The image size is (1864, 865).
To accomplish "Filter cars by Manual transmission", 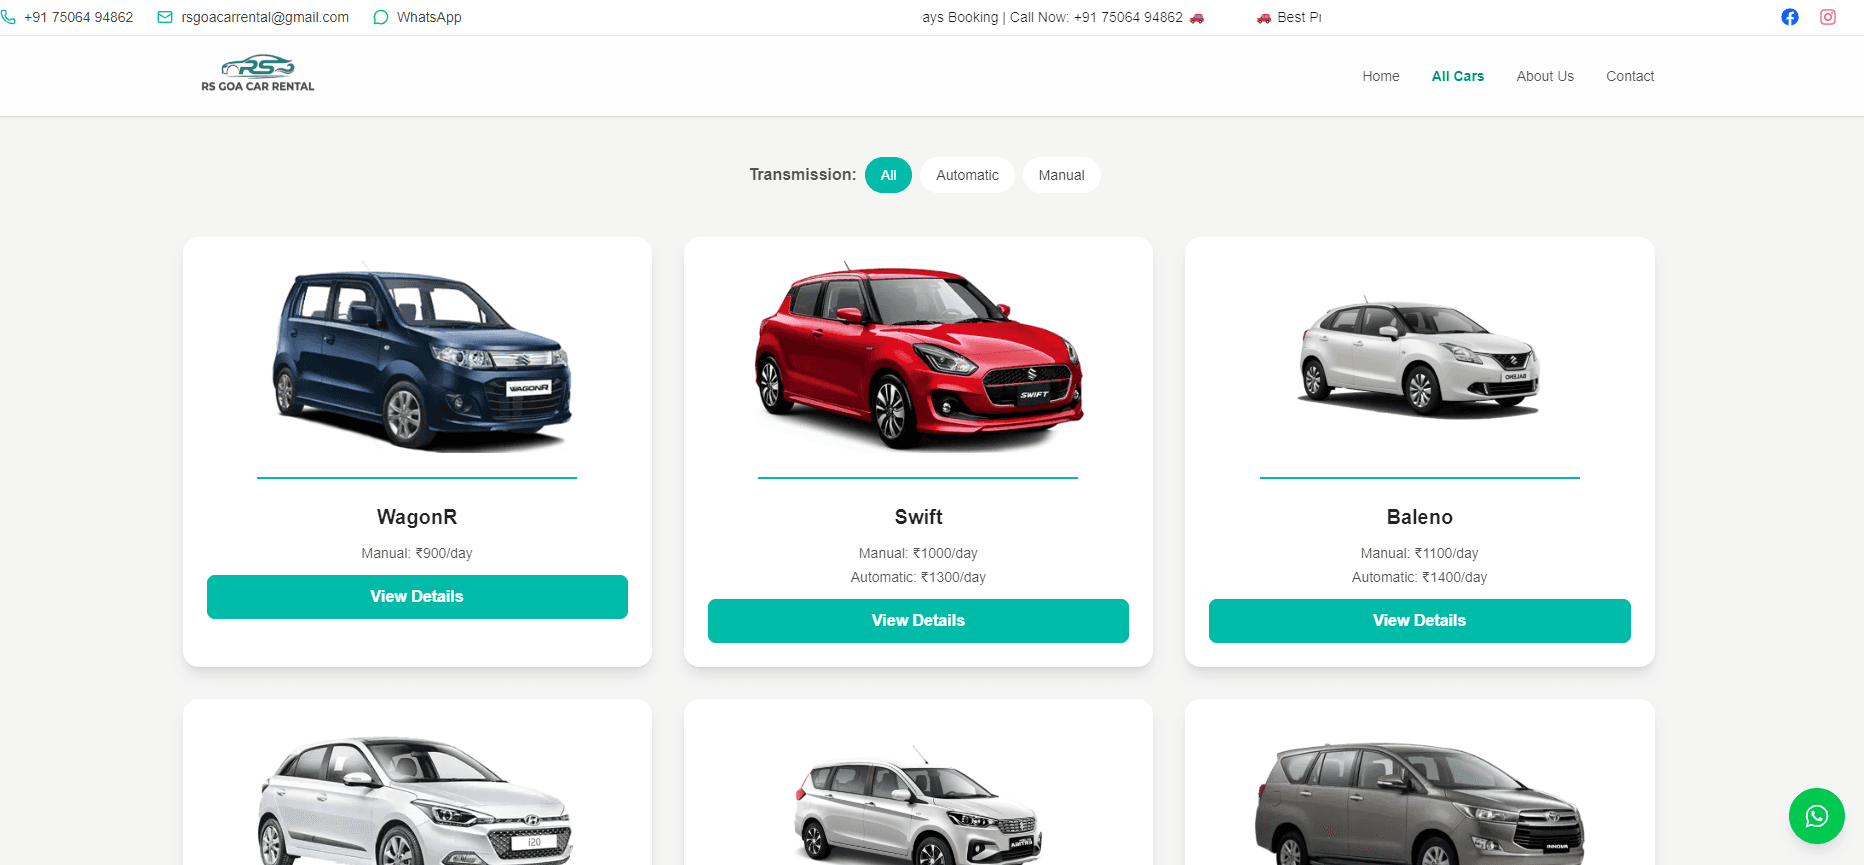I will tap(1061, 175).
